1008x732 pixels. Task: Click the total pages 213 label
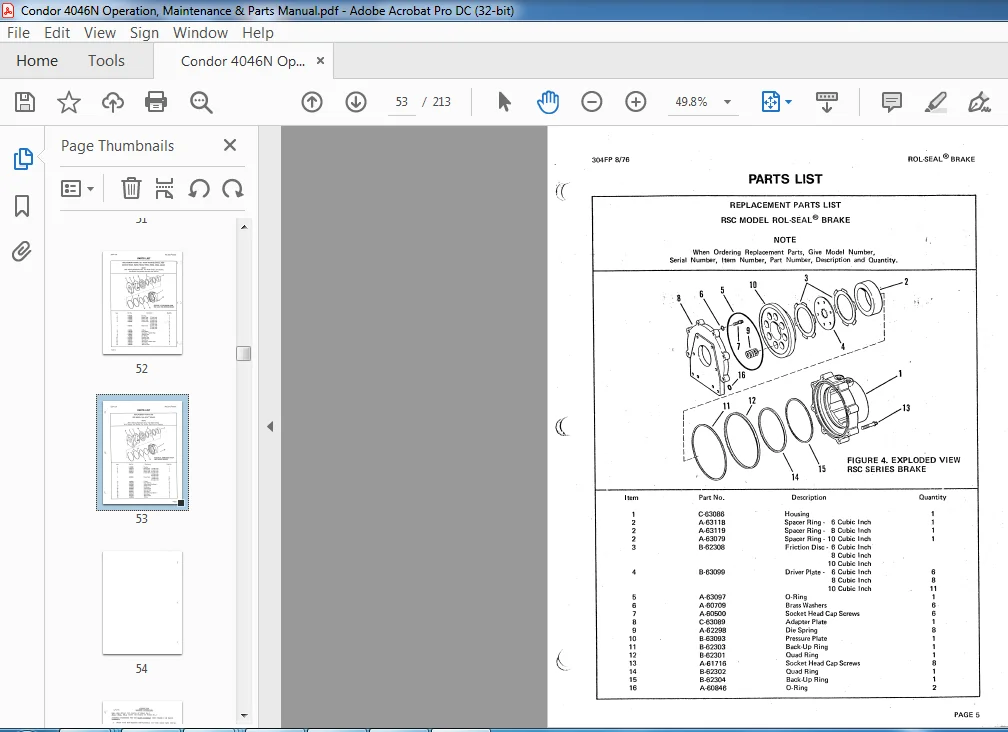[x=442, y=102]
